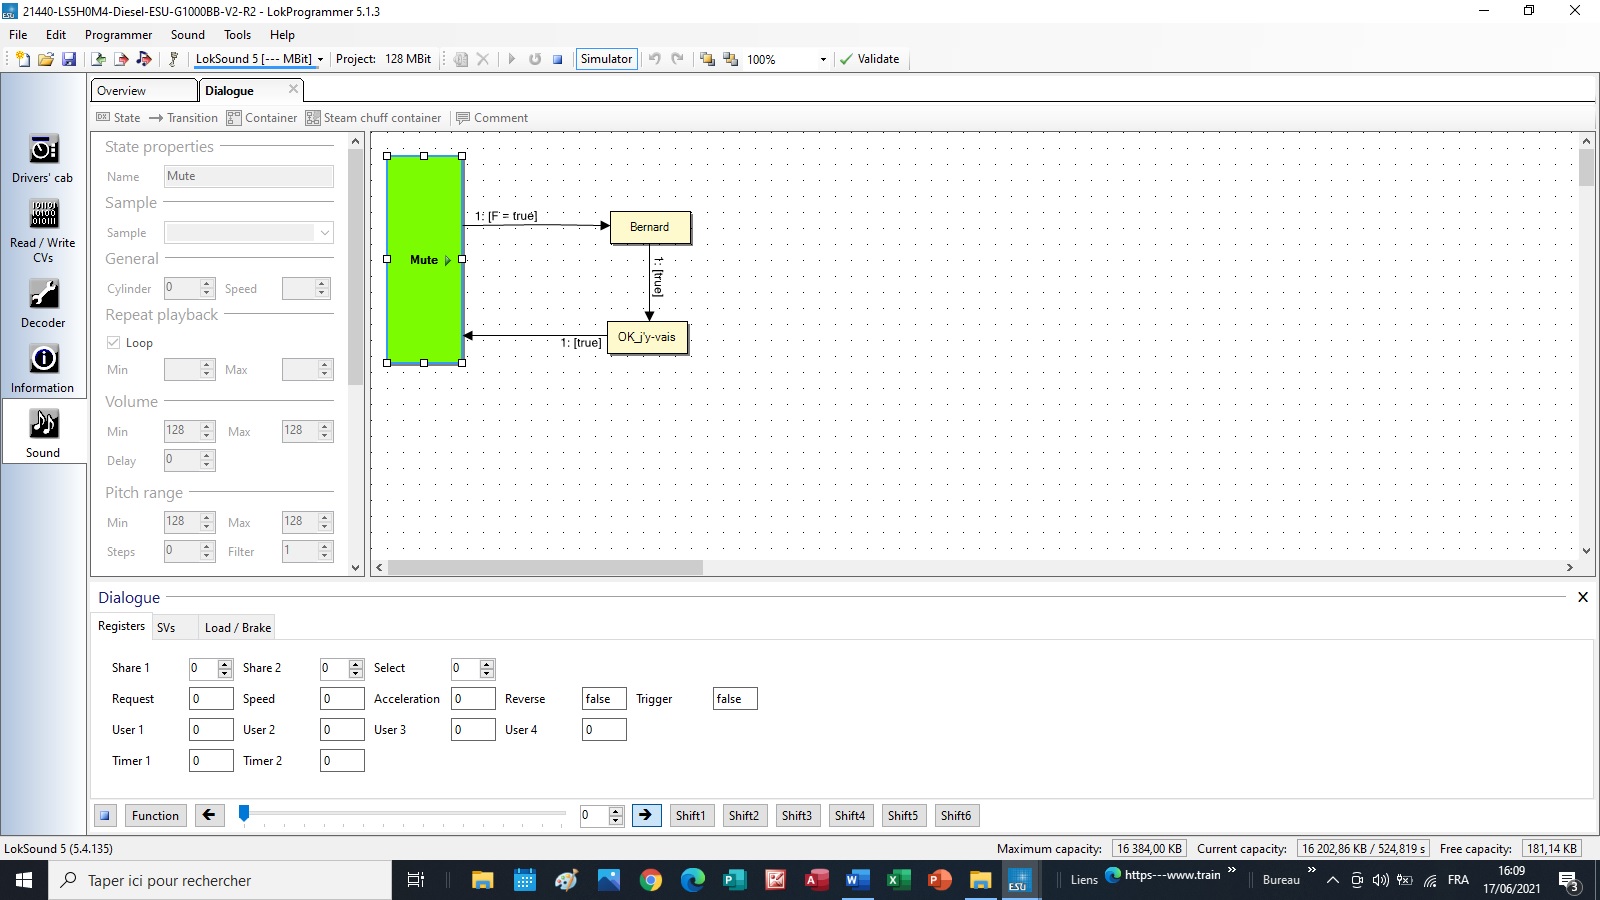This screenshot has height=900, width=1600.
Task: Open an existing project with folder icon
Action: pyautogui.click(x=46, y=59)
